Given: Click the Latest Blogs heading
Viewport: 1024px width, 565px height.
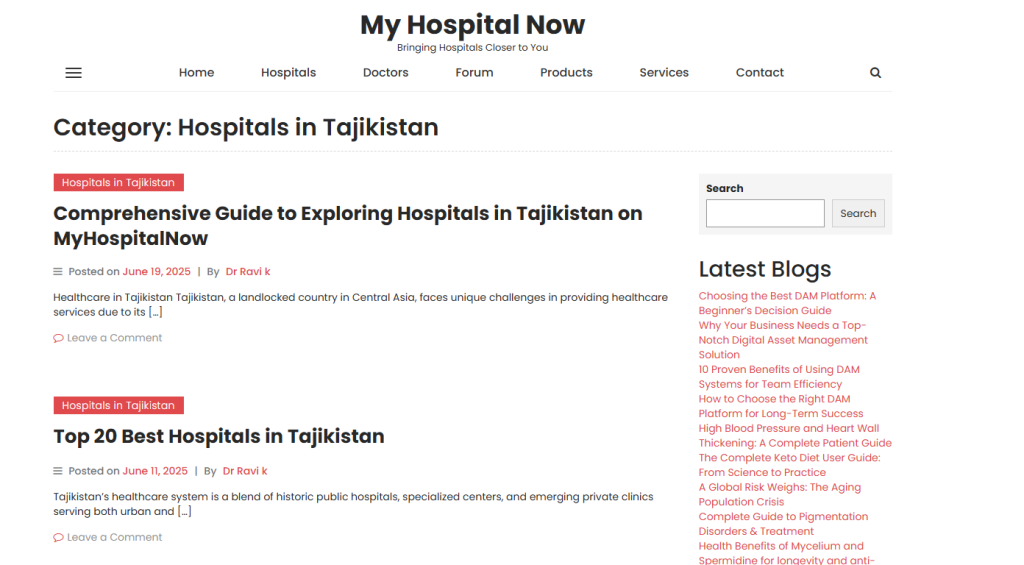Looking at the screenshot, I should click(765, 269).
